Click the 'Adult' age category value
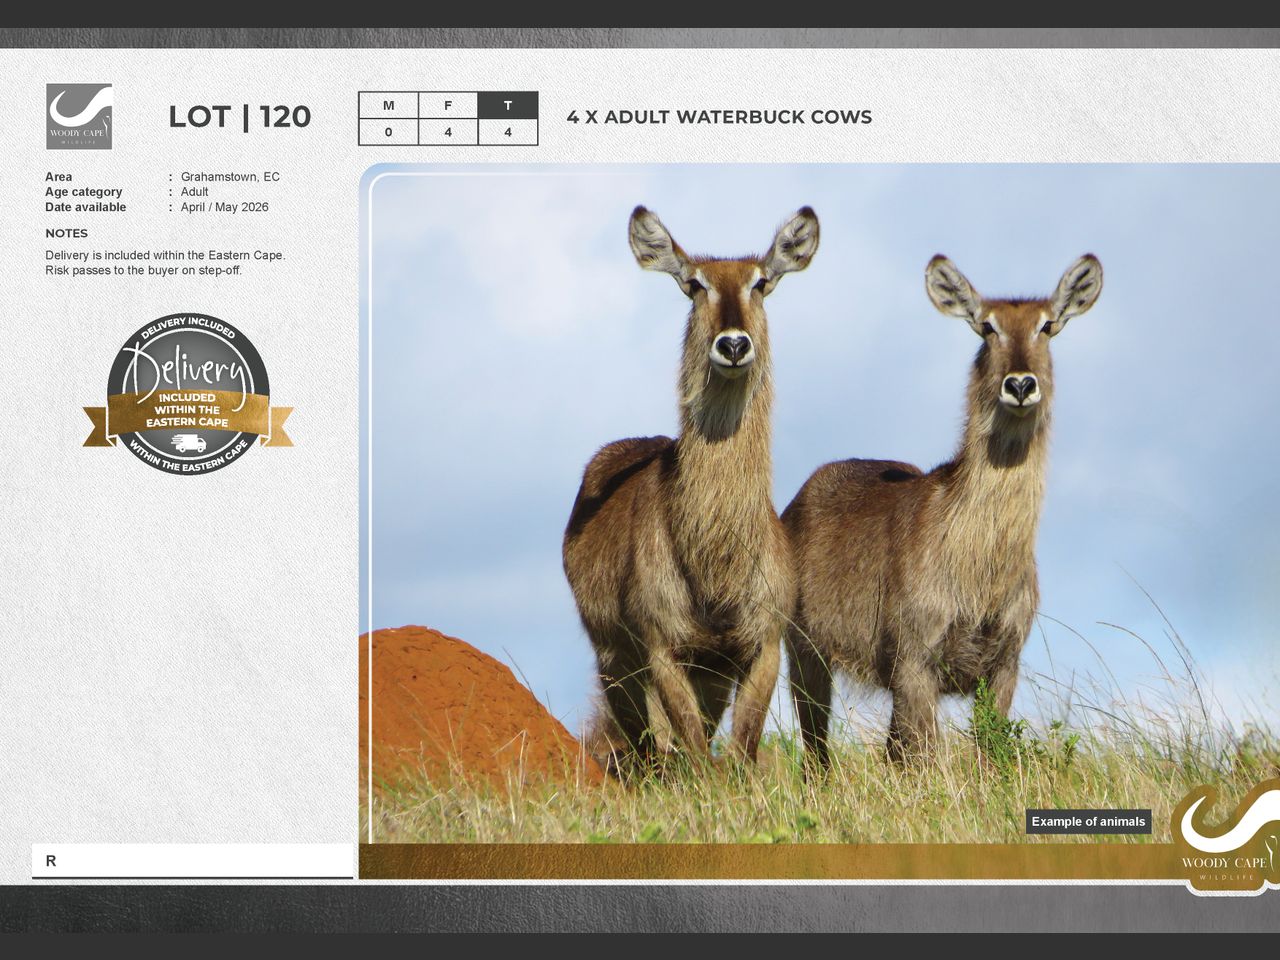The width and height of the screenshot is (1280, 960). (194, 192)
